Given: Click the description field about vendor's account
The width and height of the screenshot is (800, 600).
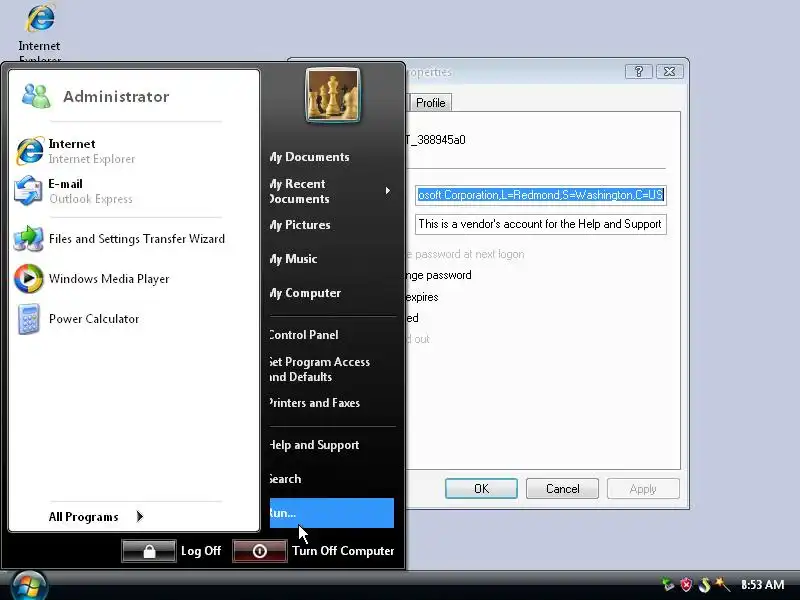Looking at the screenshot, I should coord(541,224).
